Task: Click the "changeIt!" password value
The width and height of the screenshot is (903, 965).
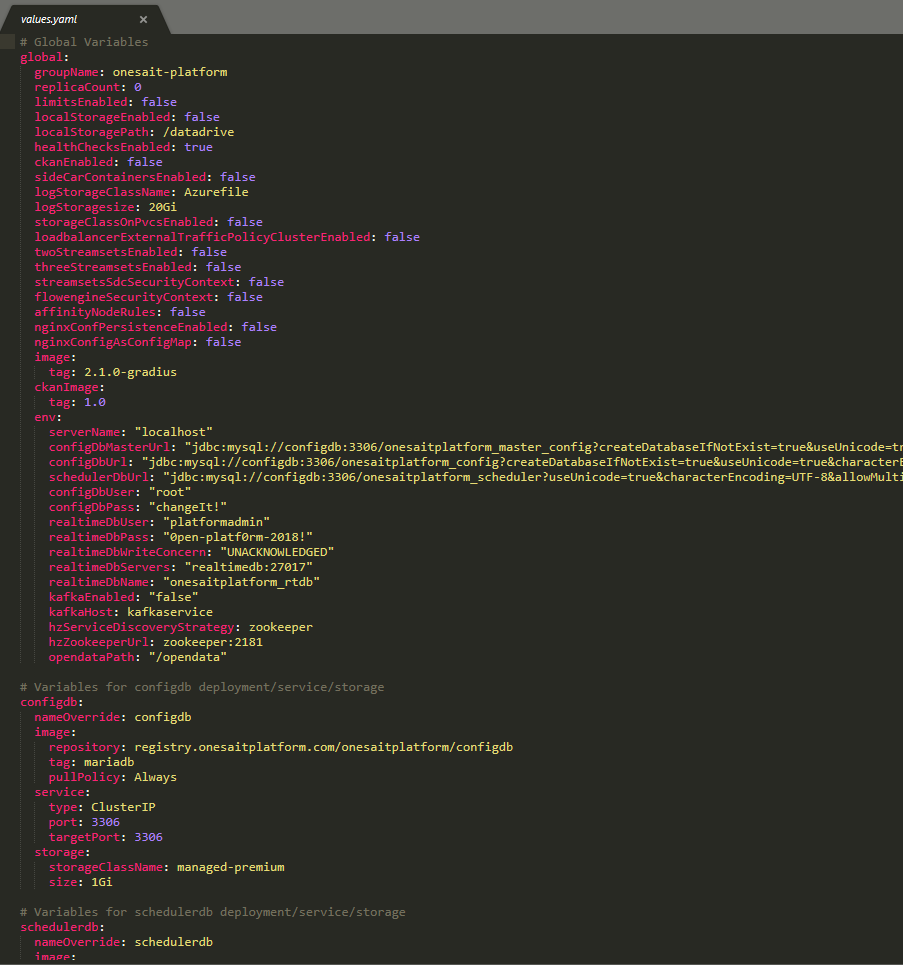Action: click(188, 507)
